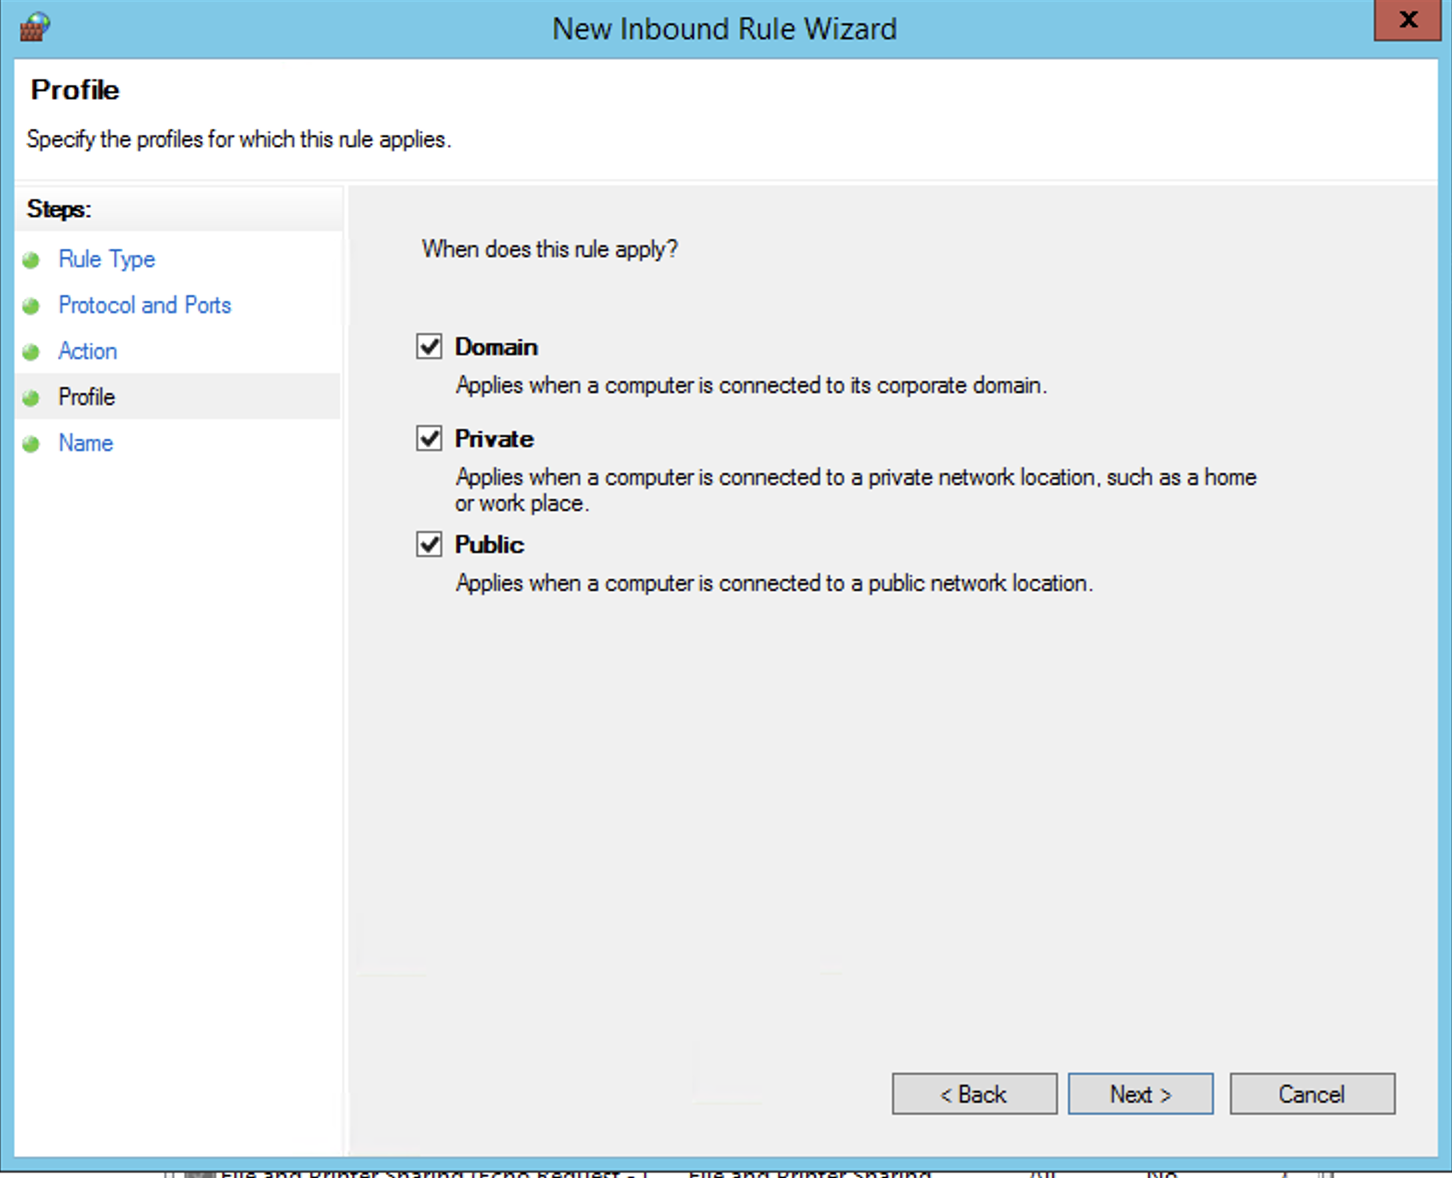Screen dimensions: 1452x1178
Task: Click the green bullet beside Name
Action: tap(31, 444)
